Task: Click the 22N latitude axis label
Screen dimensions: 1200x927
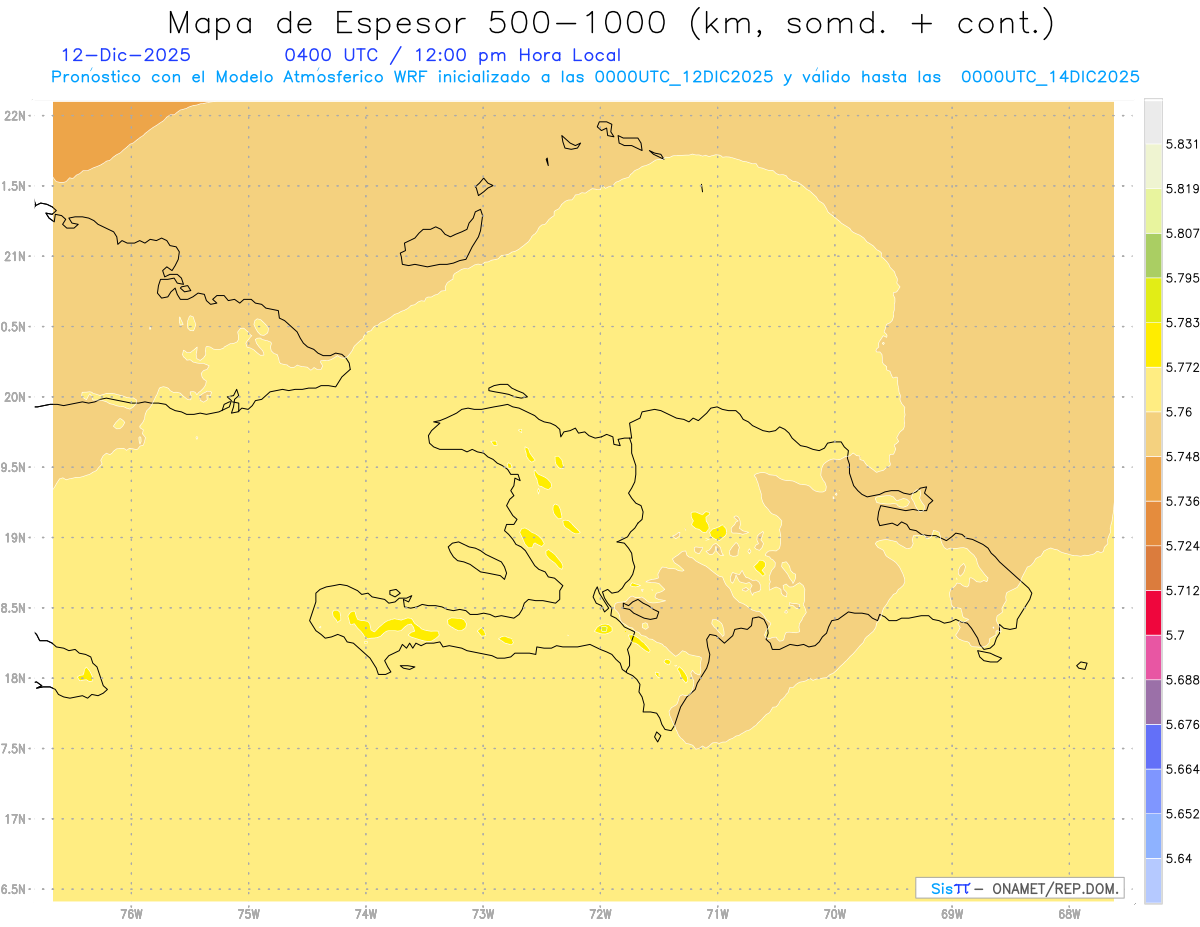Action: coord(15,116)
